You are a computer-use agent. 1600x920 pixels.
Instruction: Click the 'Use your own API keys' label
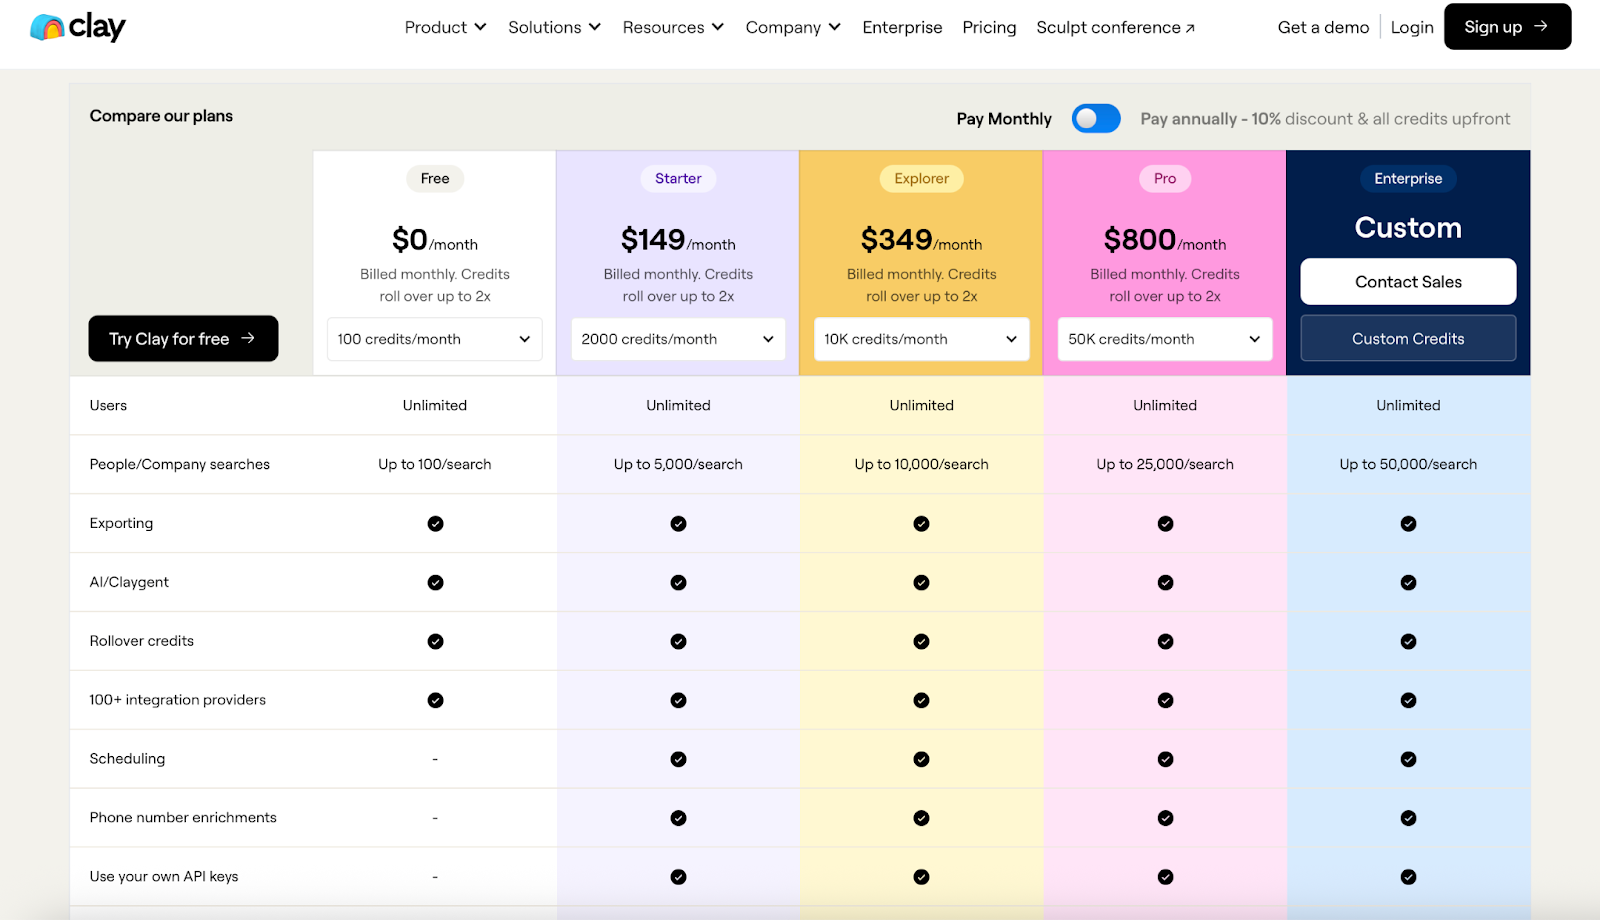coord(164,876)
